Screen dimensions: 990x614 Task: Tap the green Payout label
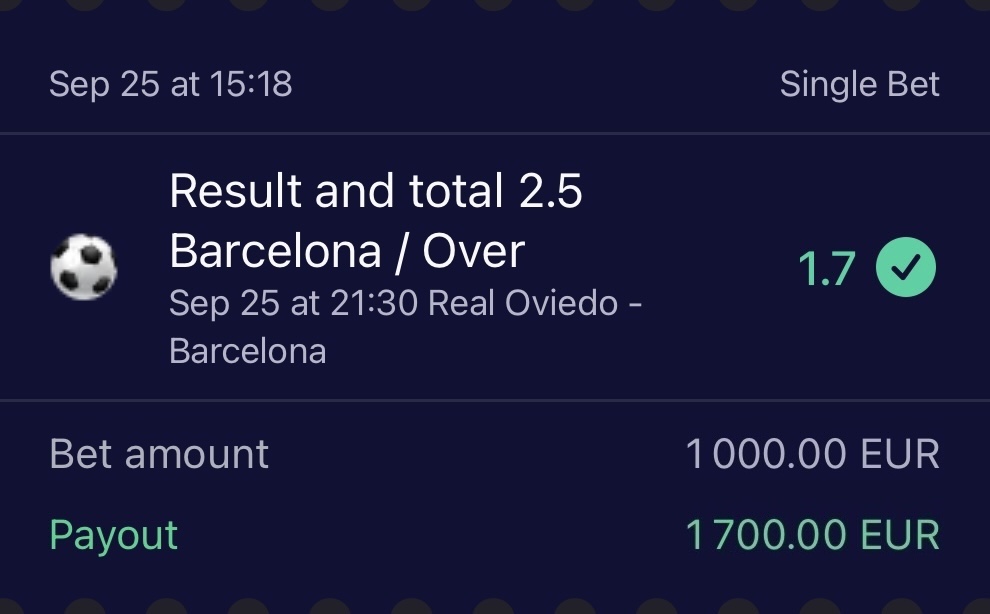(x=113, y=535)
